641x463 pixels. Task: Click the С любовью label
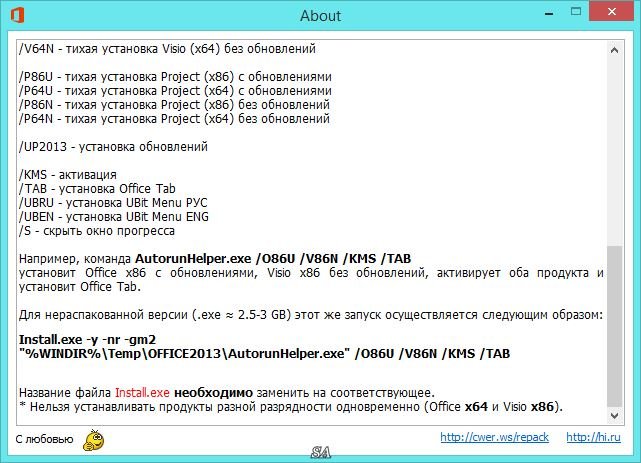(x=45, y=439)
